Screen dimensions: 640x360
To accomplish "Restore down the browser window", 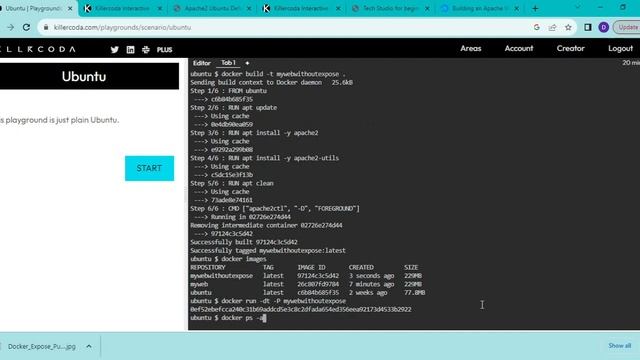I will (x=623, y=7).
